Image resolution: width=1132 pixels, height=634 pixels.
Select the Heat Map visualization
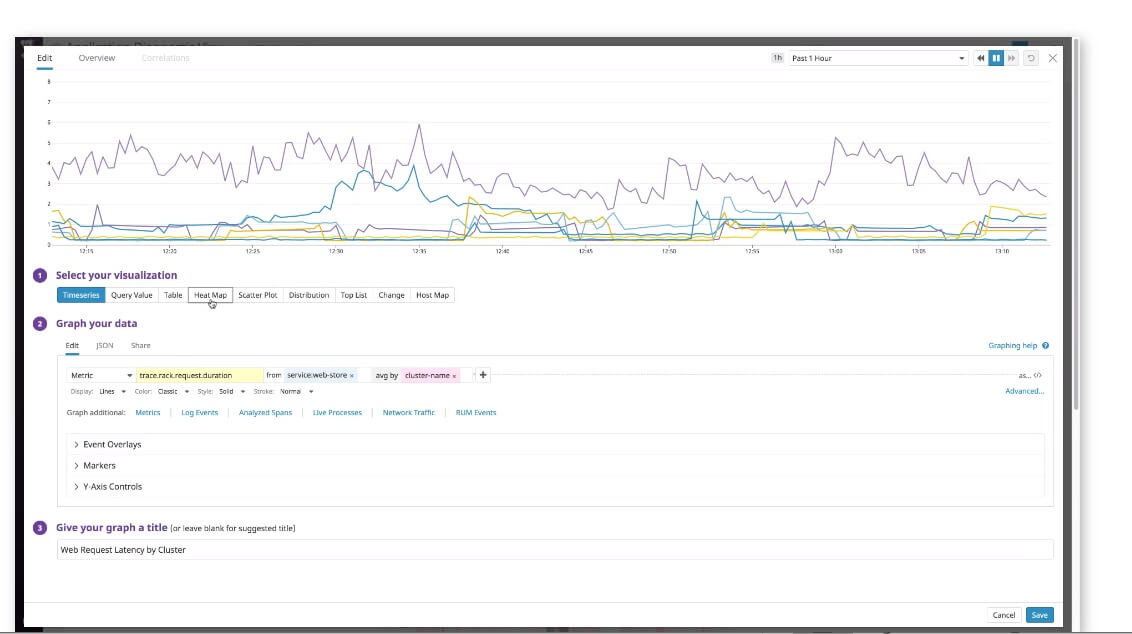coord(210,295)
